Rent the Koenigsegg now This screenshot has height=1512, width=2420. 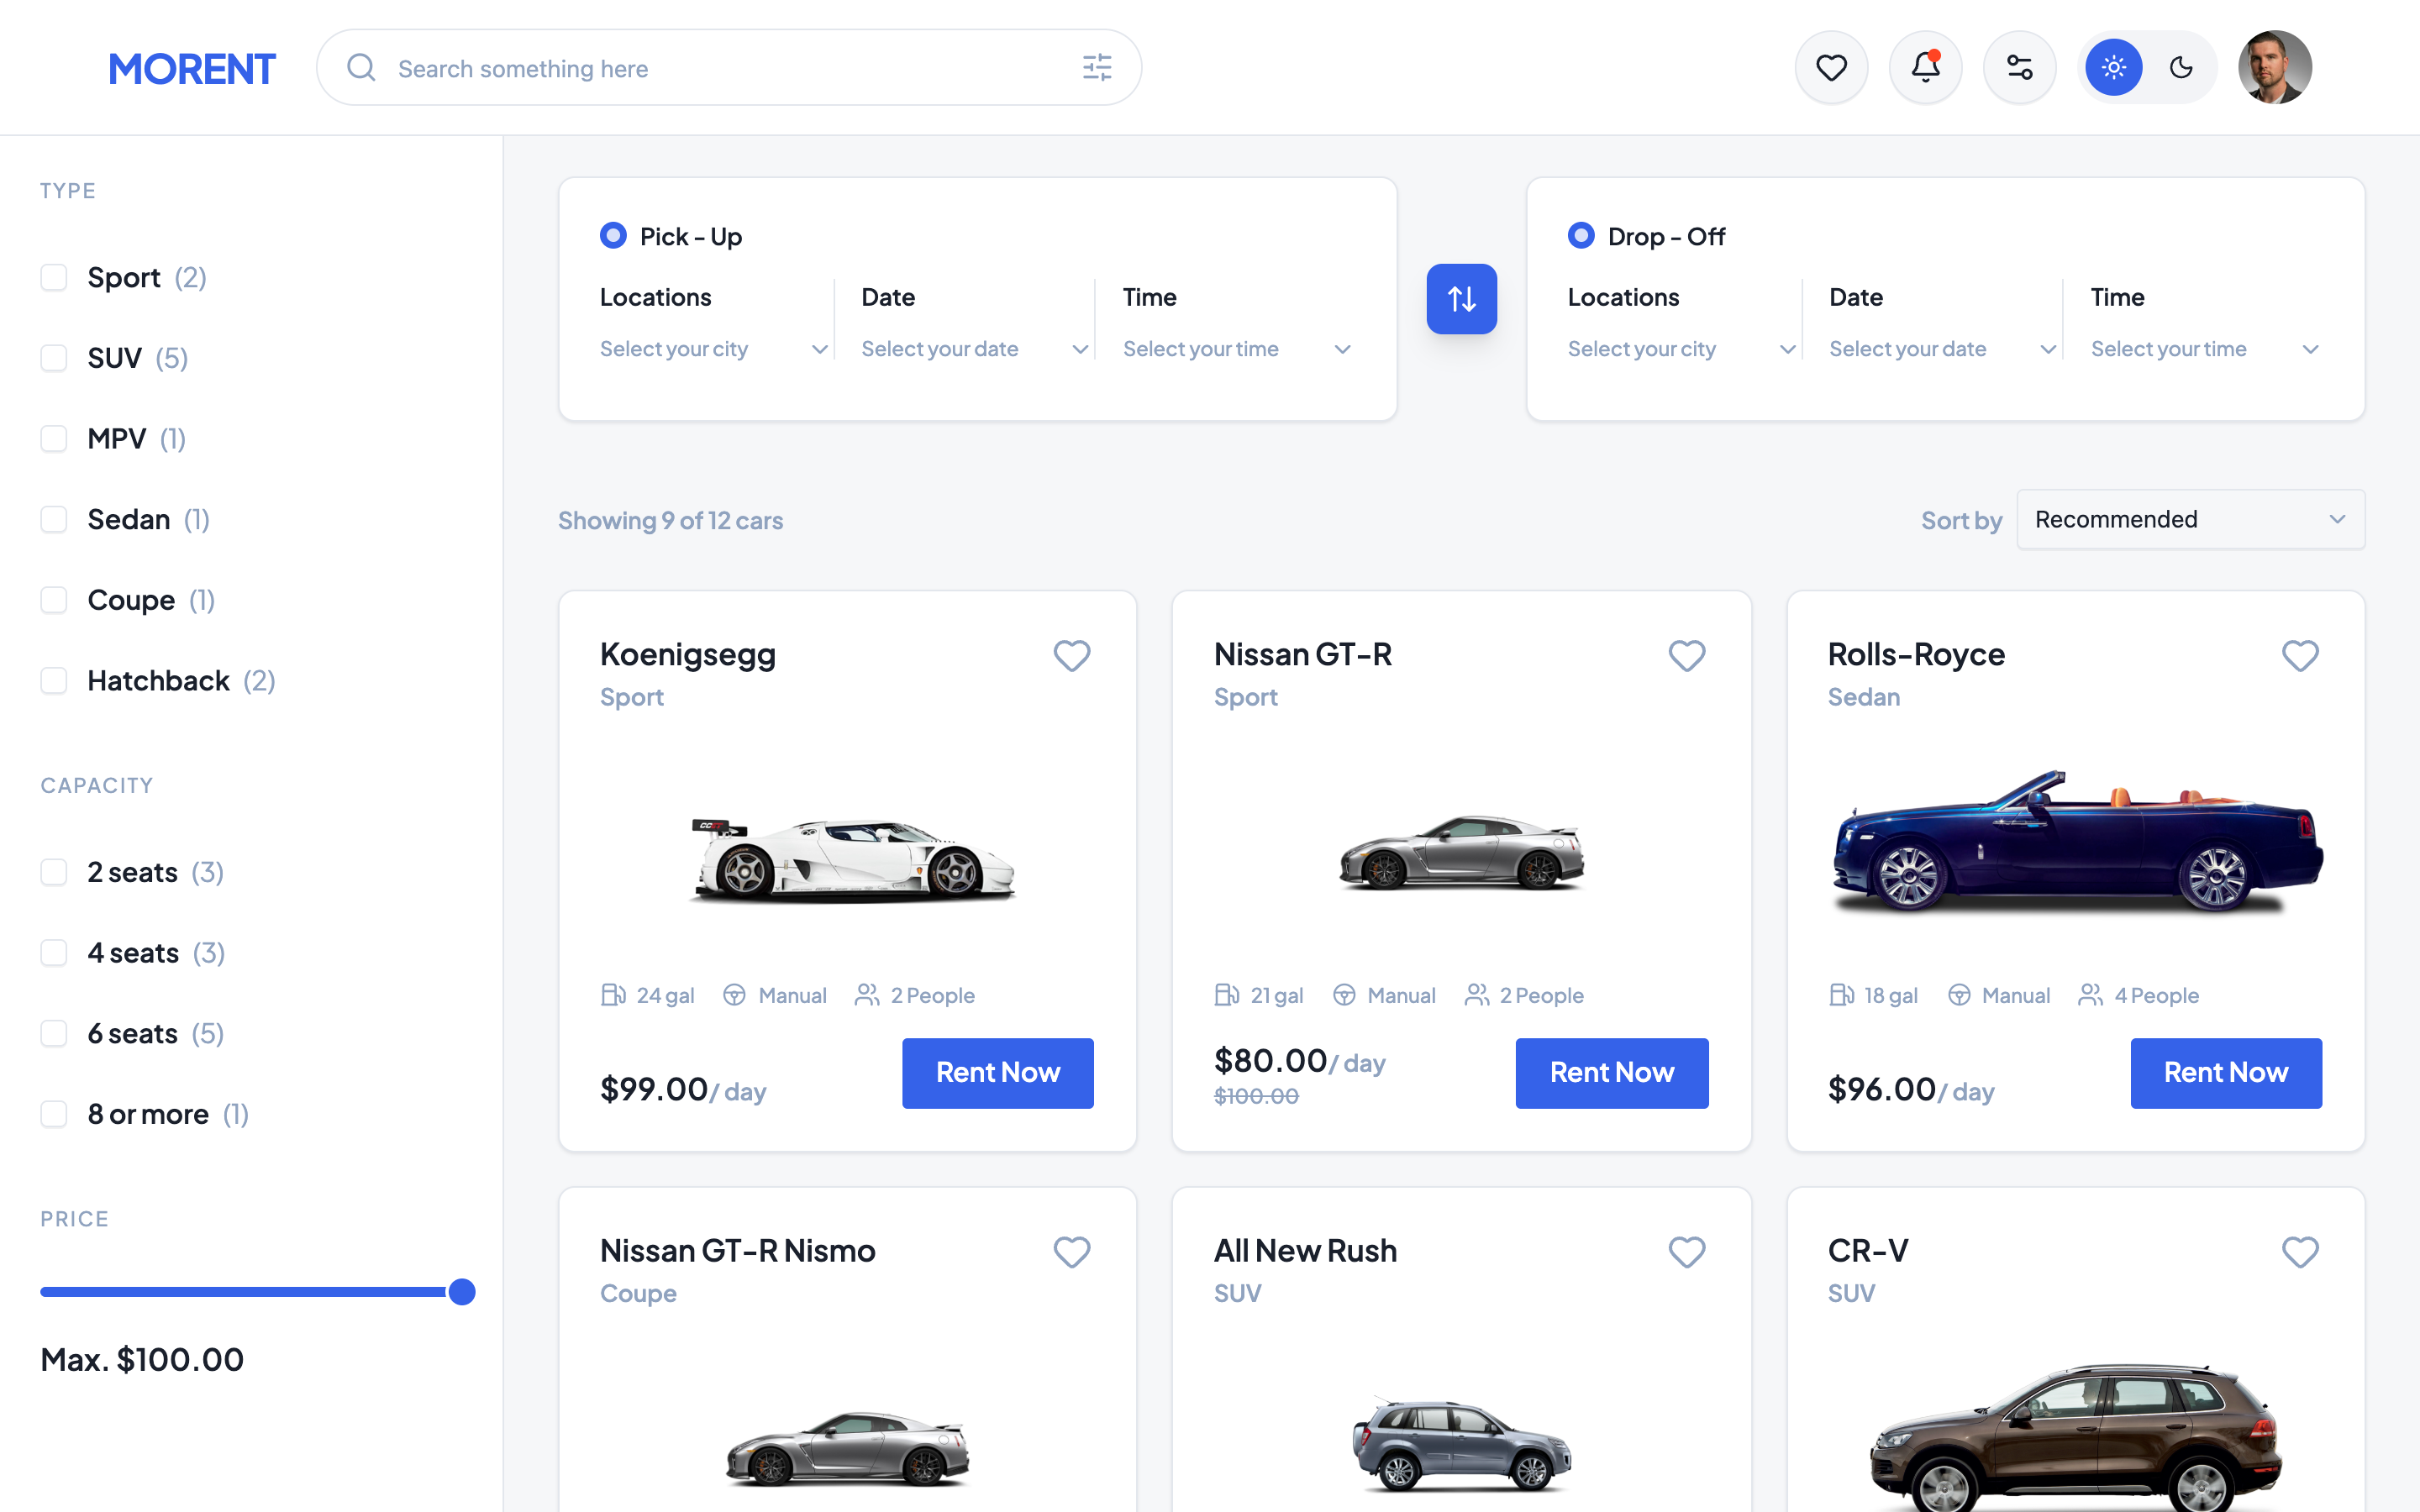997,1073
